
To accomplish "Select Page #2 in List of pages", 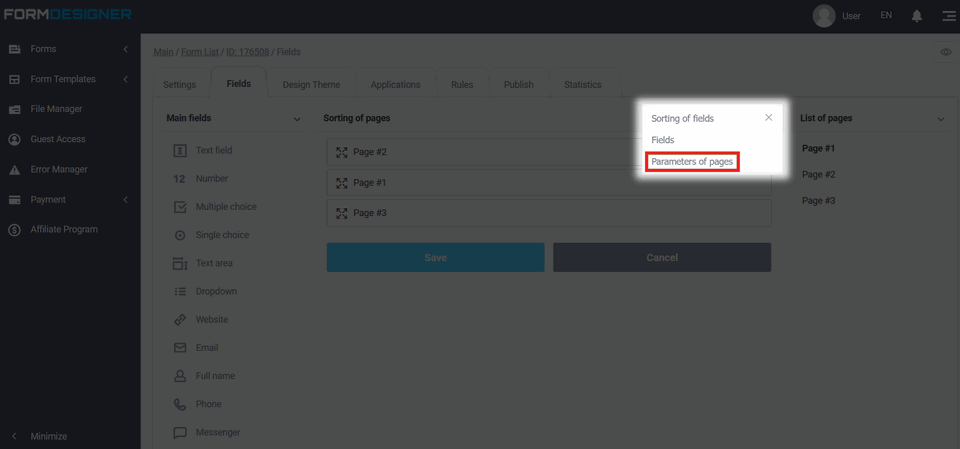I will [x=818, y=175].
